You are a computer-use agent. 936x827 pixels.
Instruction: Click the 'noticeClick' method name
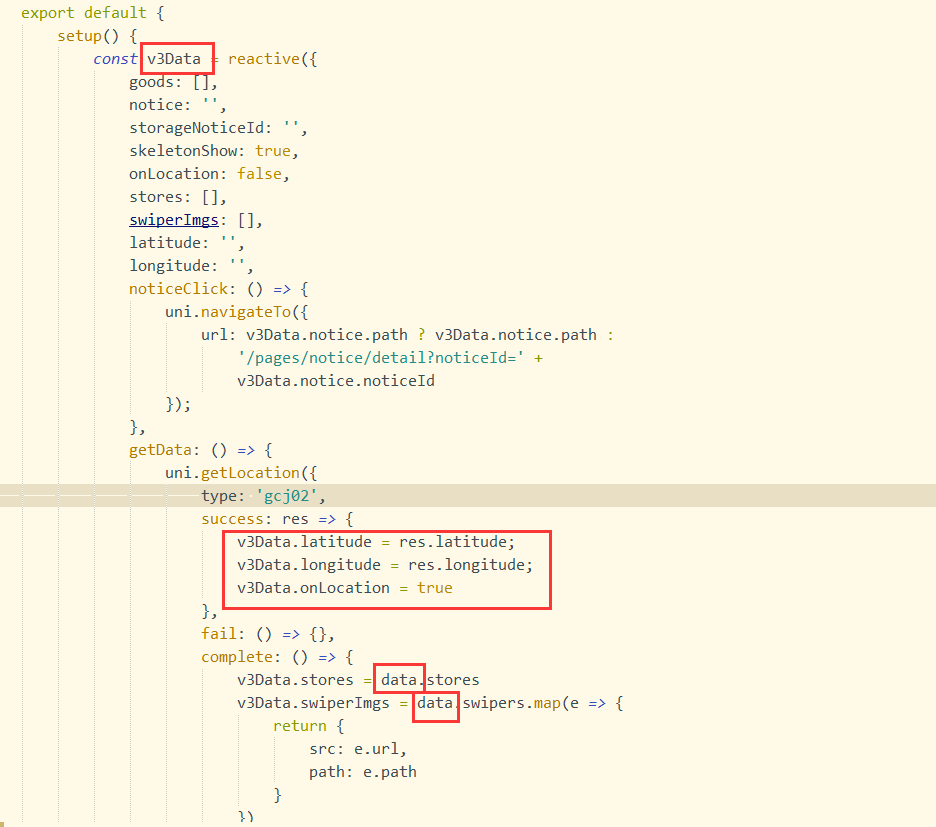(178, 289)
